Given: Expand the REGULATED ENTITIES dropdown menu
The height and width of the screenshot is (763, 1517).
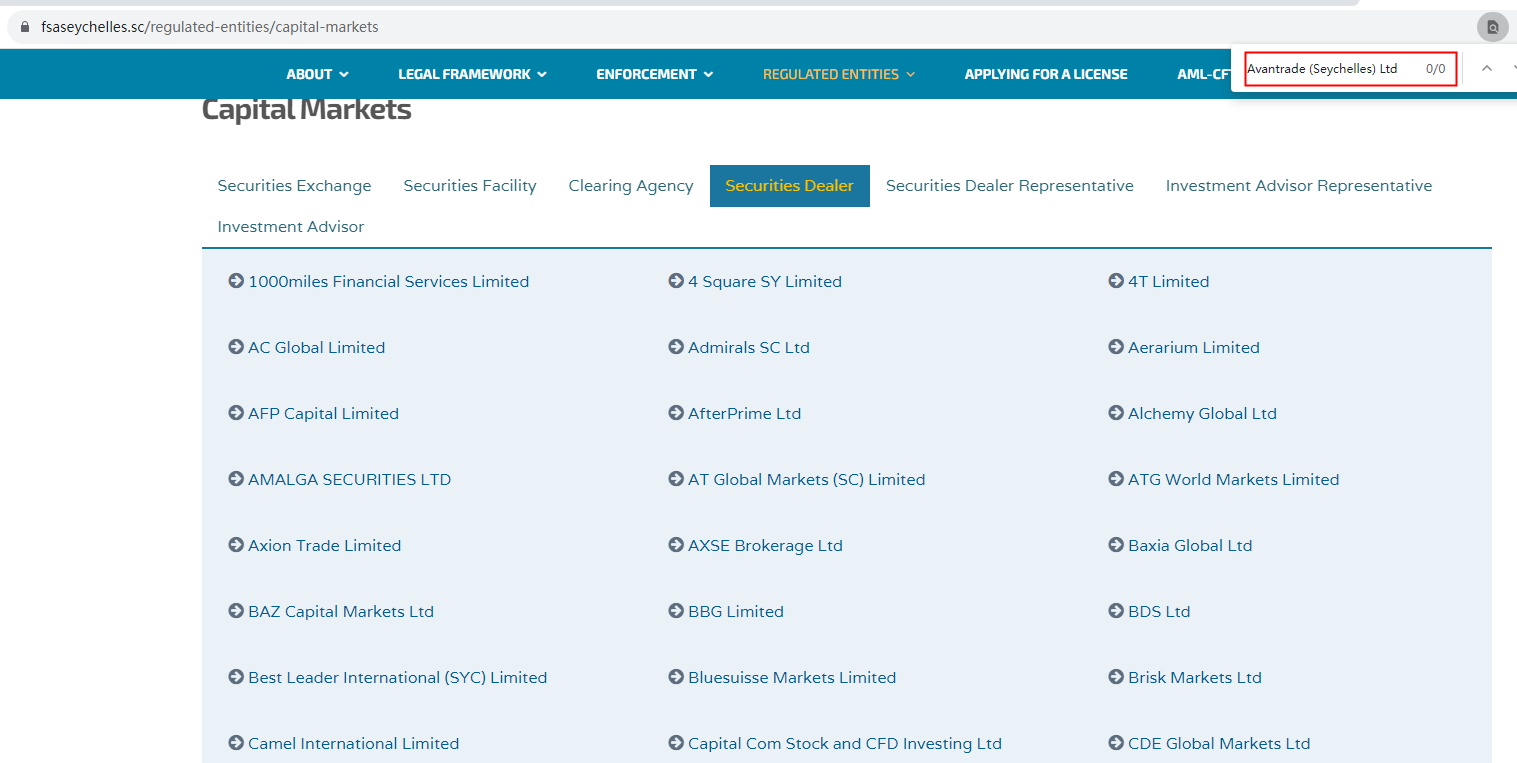Looking at the screenshot, I should click(839, 74).
